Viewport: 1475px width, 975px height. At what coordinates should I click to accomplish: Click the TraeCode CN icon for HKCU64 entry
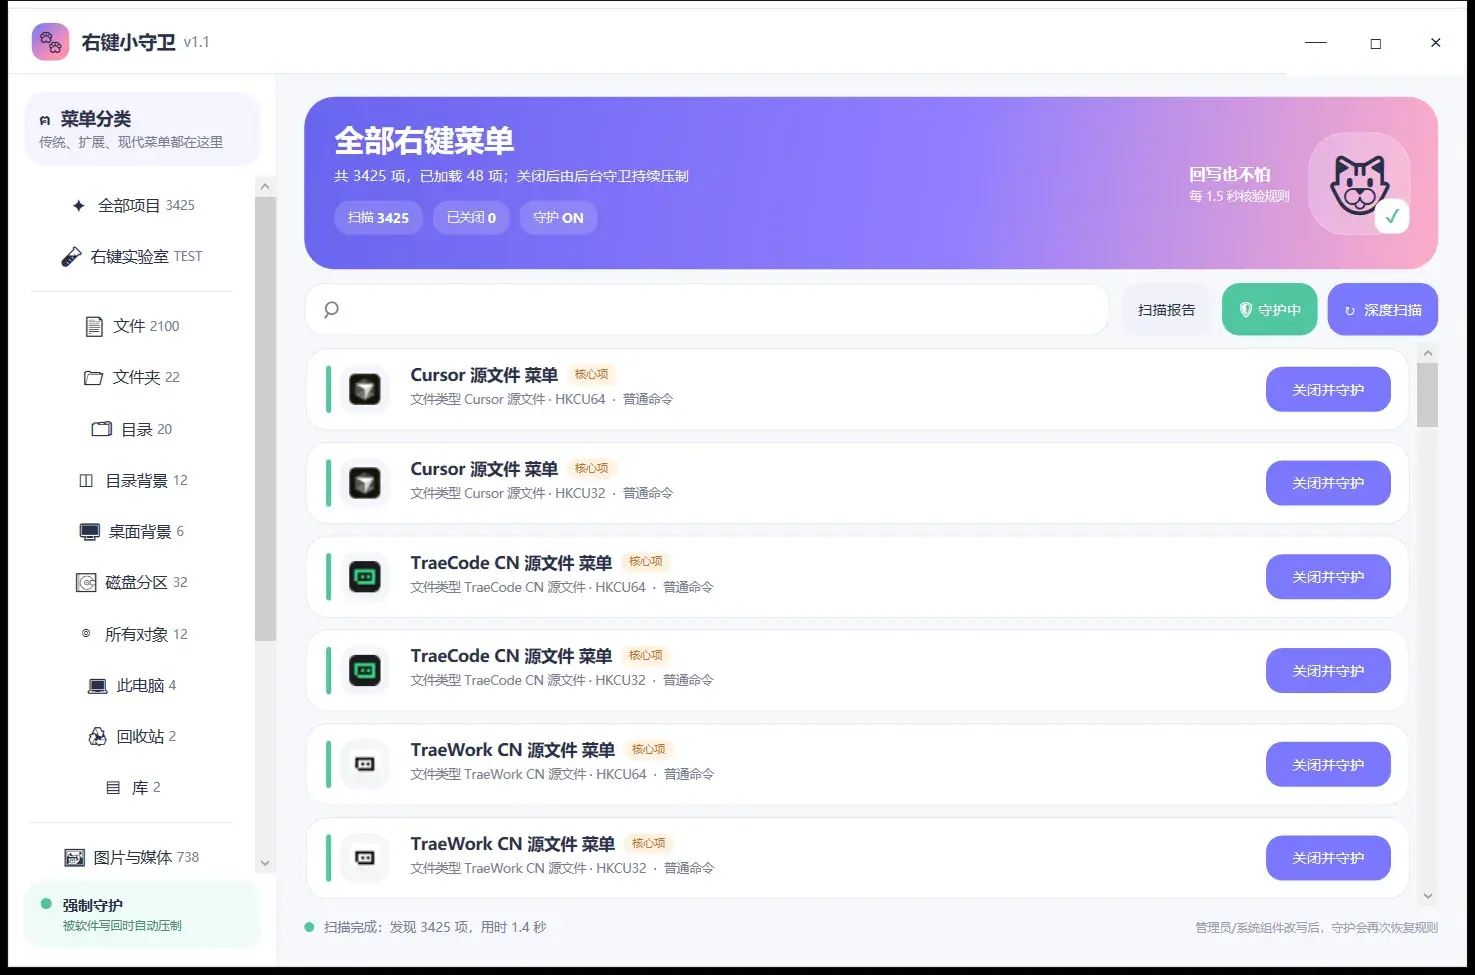click(x=365, y=577)
